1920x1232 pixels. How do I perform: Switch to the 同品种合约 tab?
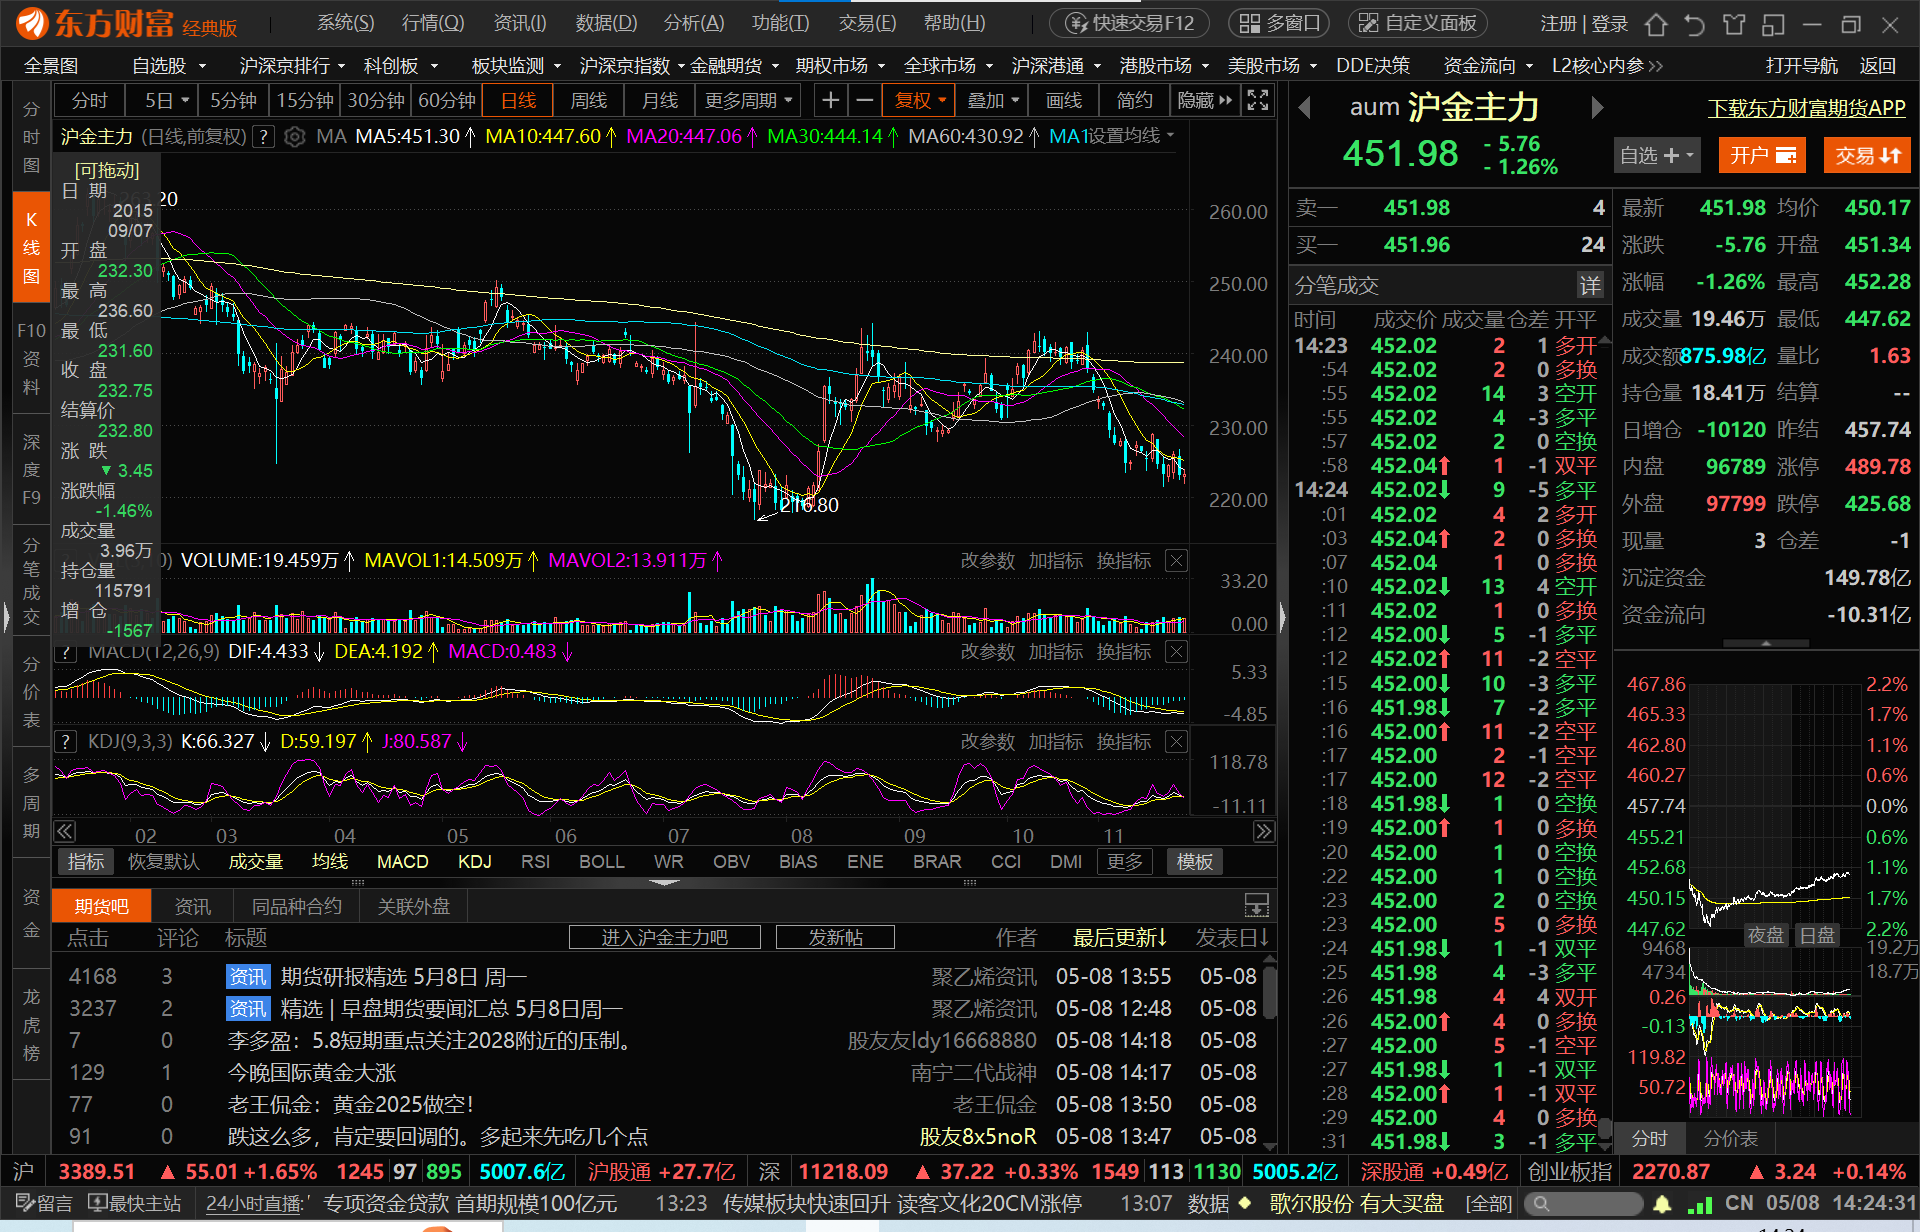pyautogui.click(x=296, y=906)
